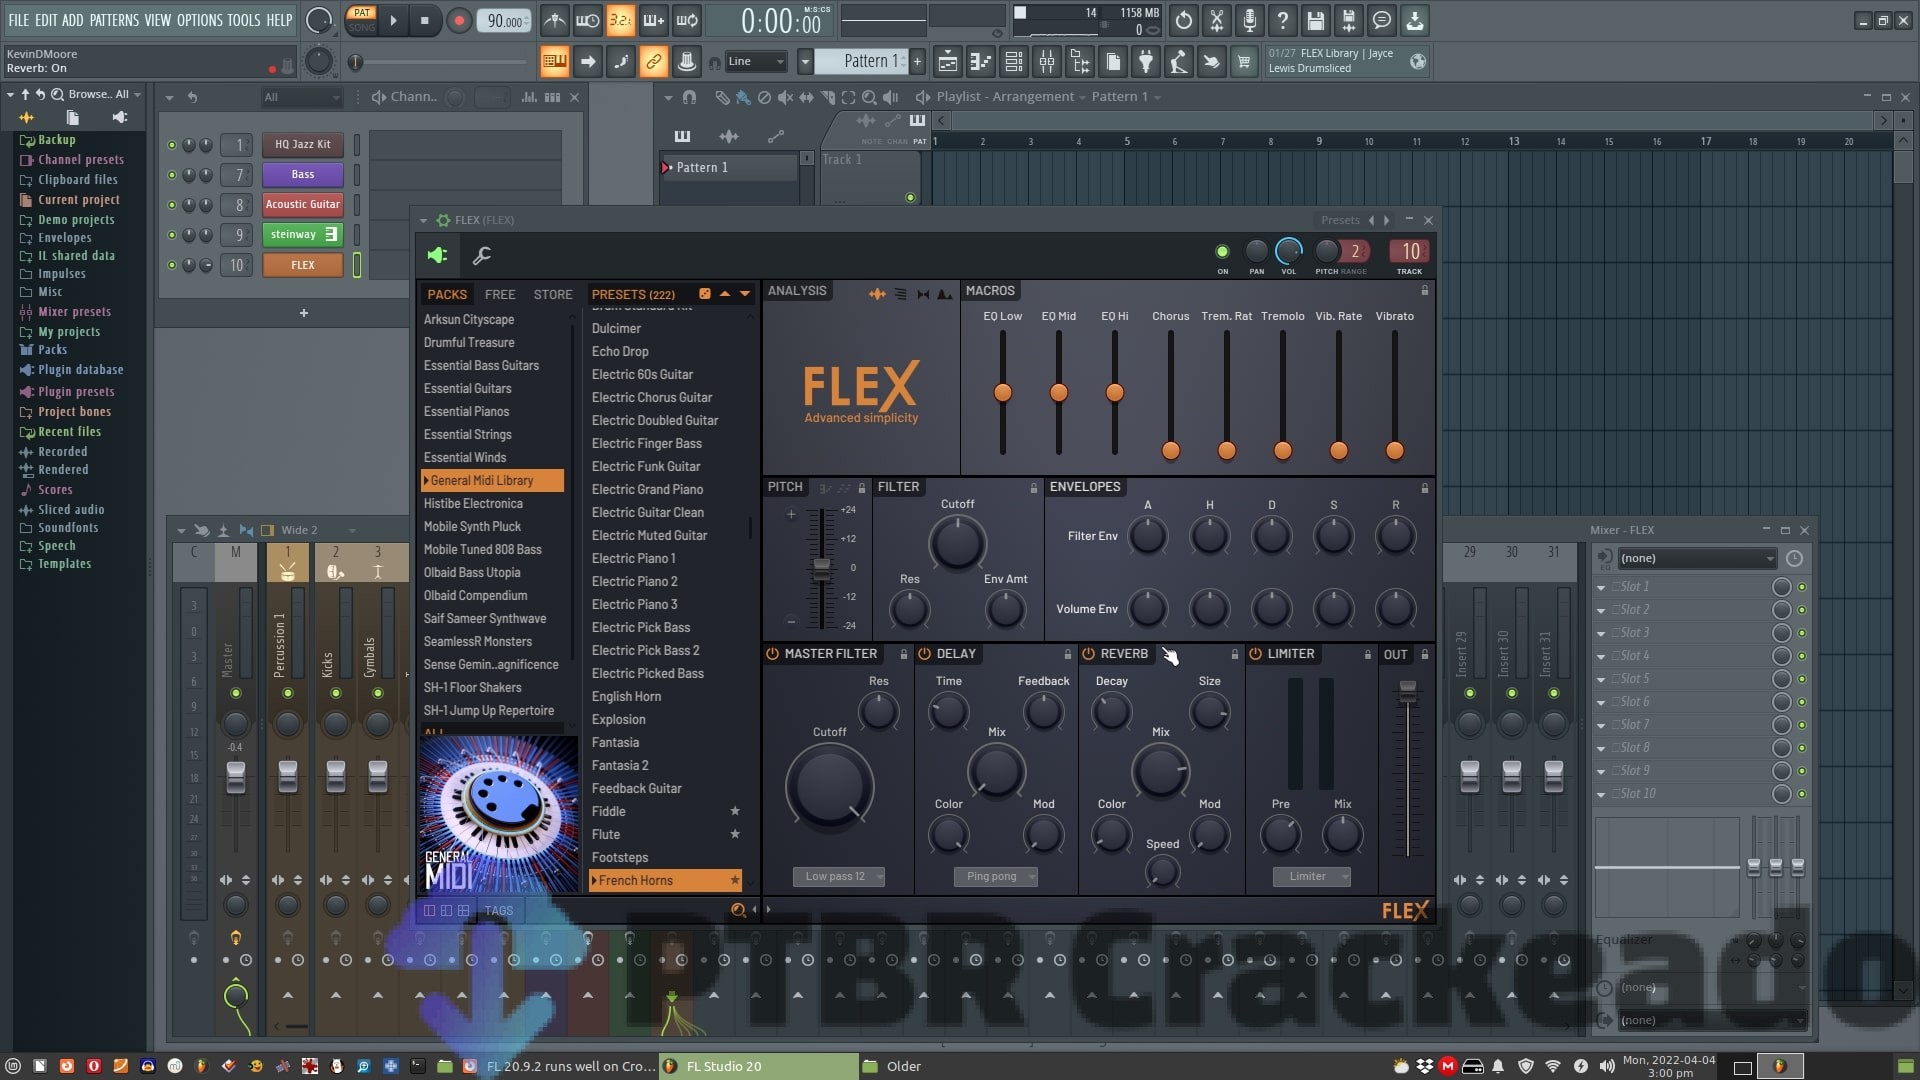Open the Limiter type dropdown

pos(1312,877)
